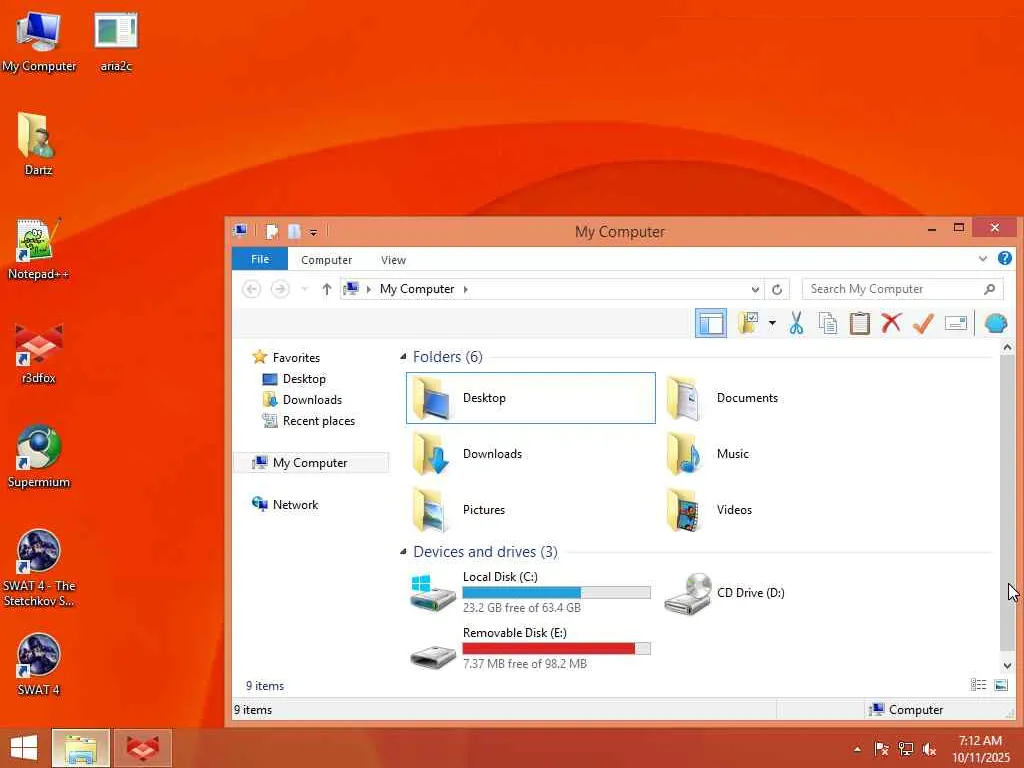This screenshot has width=1024, height=768.
Task: Open the Computer ribbon tab
Action: point(327,260)
